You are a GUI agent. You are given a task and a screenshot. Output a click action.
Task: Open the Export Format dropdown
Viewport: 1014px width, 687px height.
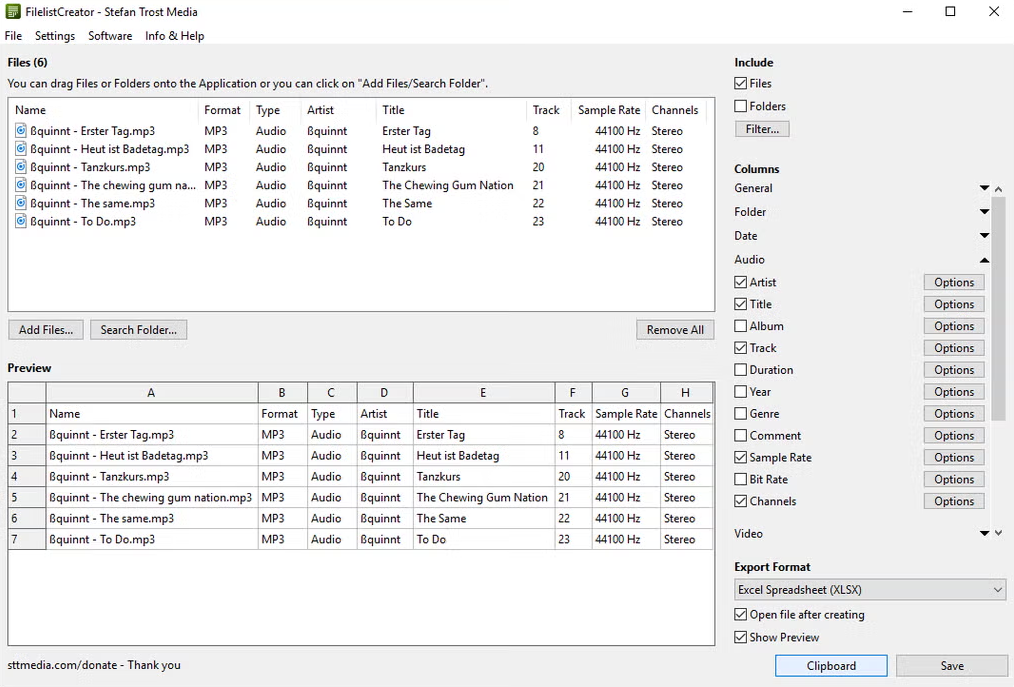pos(870,589)
